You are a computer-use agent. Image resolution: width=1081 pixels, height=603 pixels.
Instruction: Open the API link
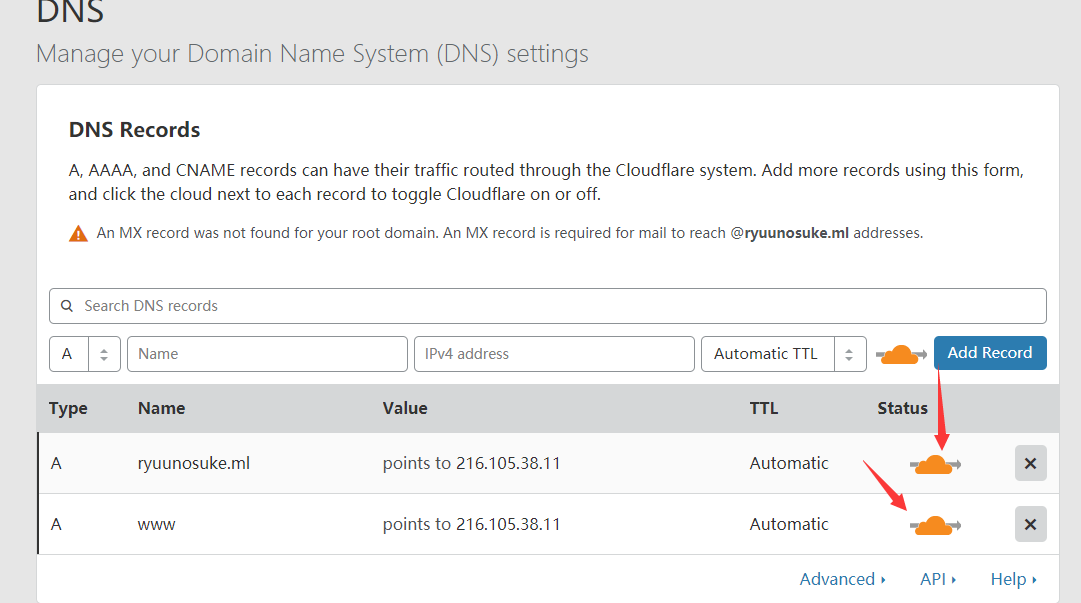coord(938,580)
